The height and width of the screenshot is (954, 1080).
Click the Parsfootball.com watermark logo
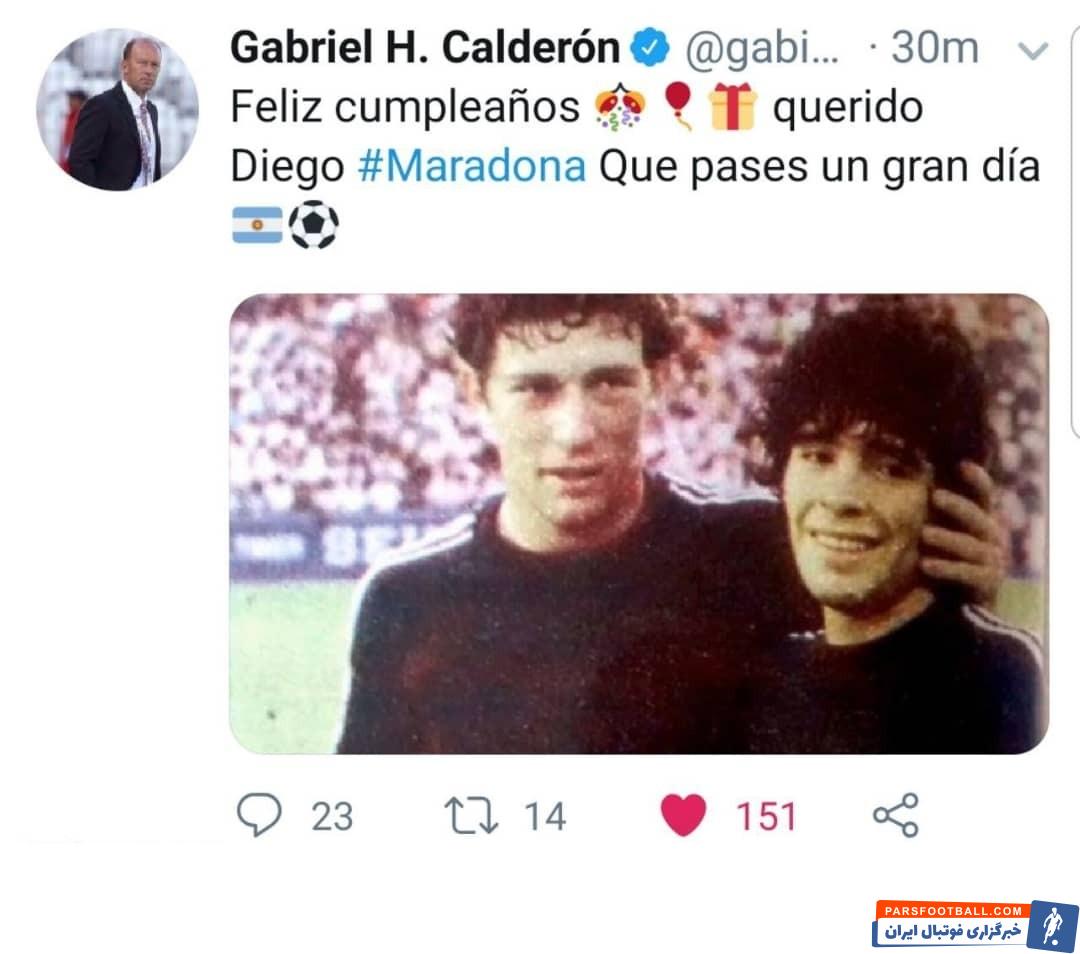click(x=976, y=925)
